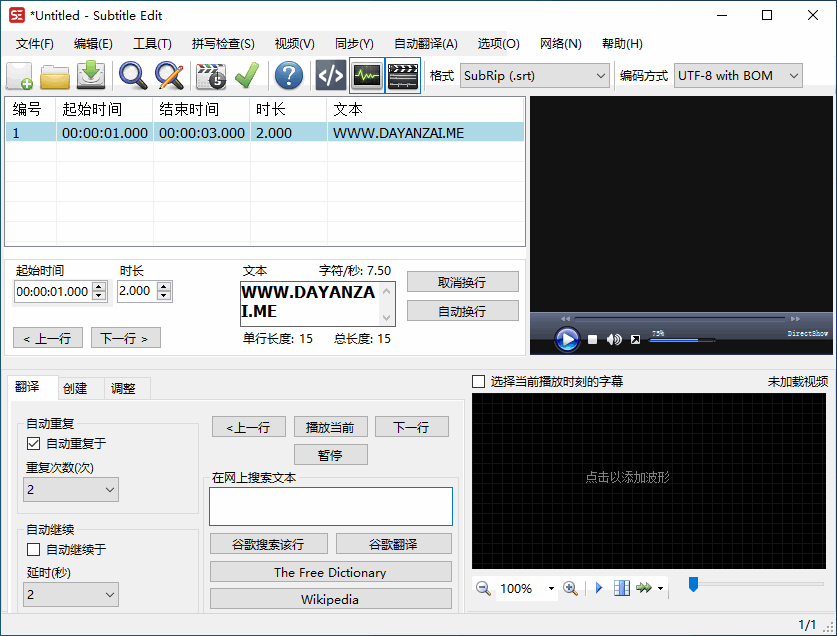Click 下一行 > button in edit panel
This screenshot has width=837, height=636.
coord(125,338)
